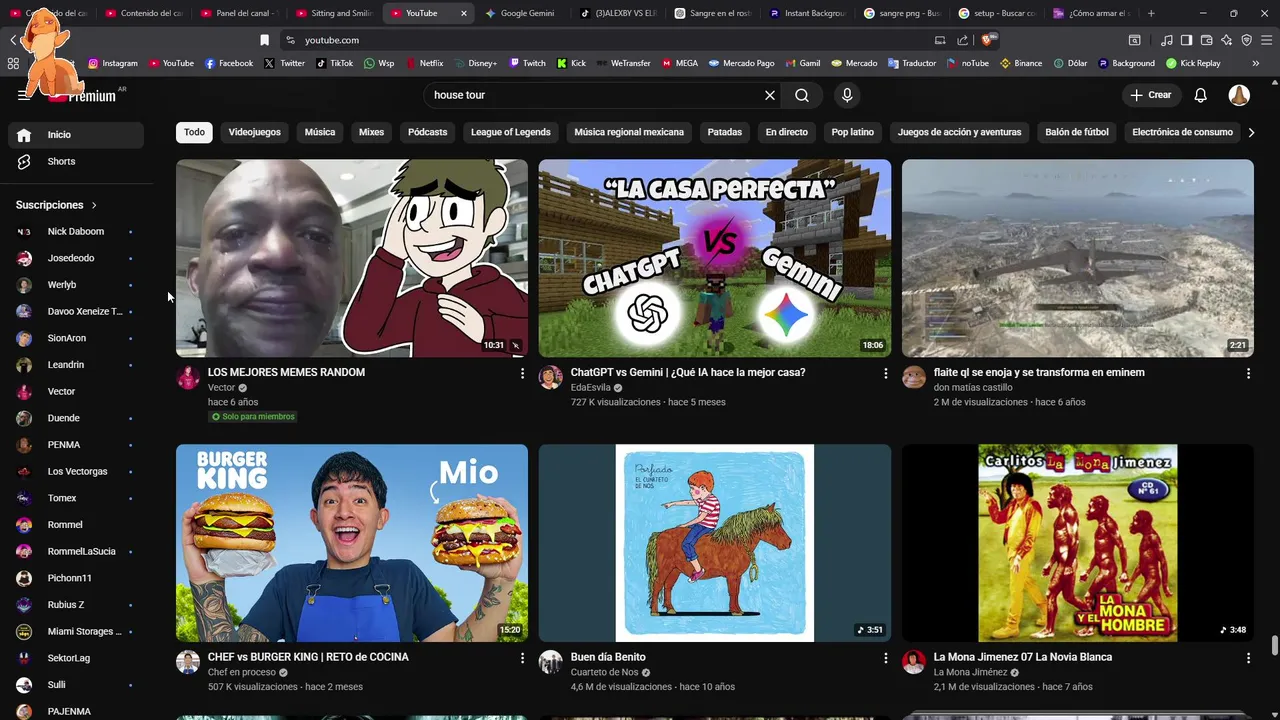1280x720 pixels.
Task: Open more options for Buen día Benito
Action: pos(885,658)
